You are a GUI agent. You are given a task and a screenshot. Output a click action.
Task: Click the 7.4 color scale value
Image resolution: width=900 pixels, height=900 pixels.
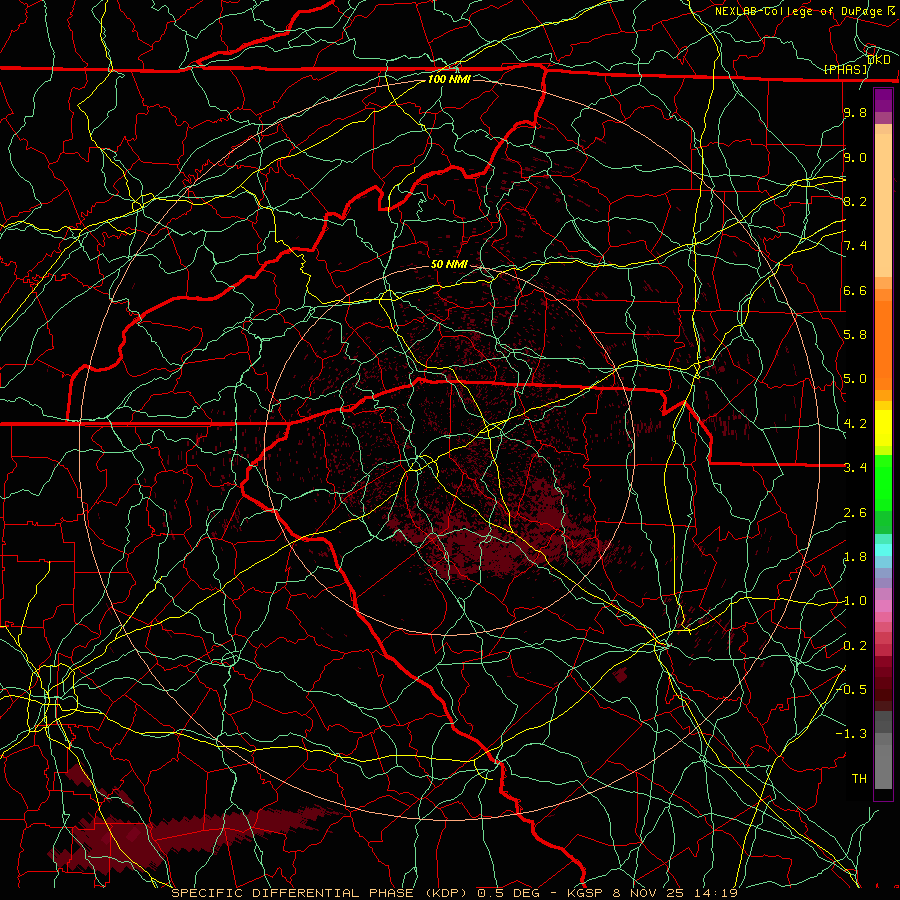click(x=855, y=246)
